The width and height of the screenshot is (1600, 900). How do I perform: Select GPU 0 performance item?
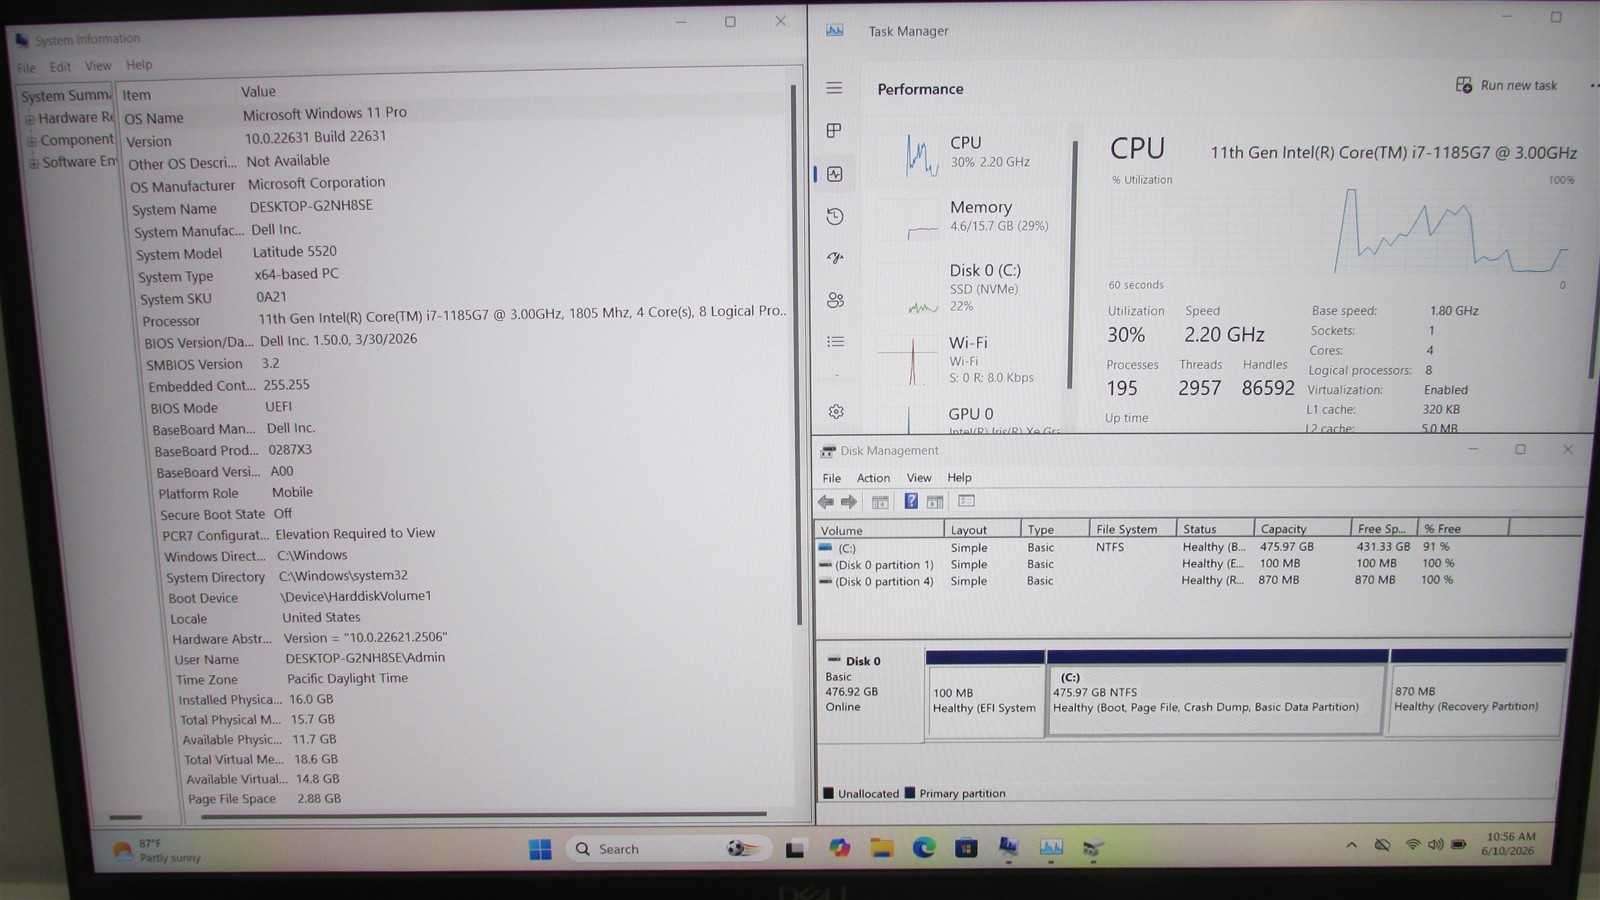[x=969, y=419]
